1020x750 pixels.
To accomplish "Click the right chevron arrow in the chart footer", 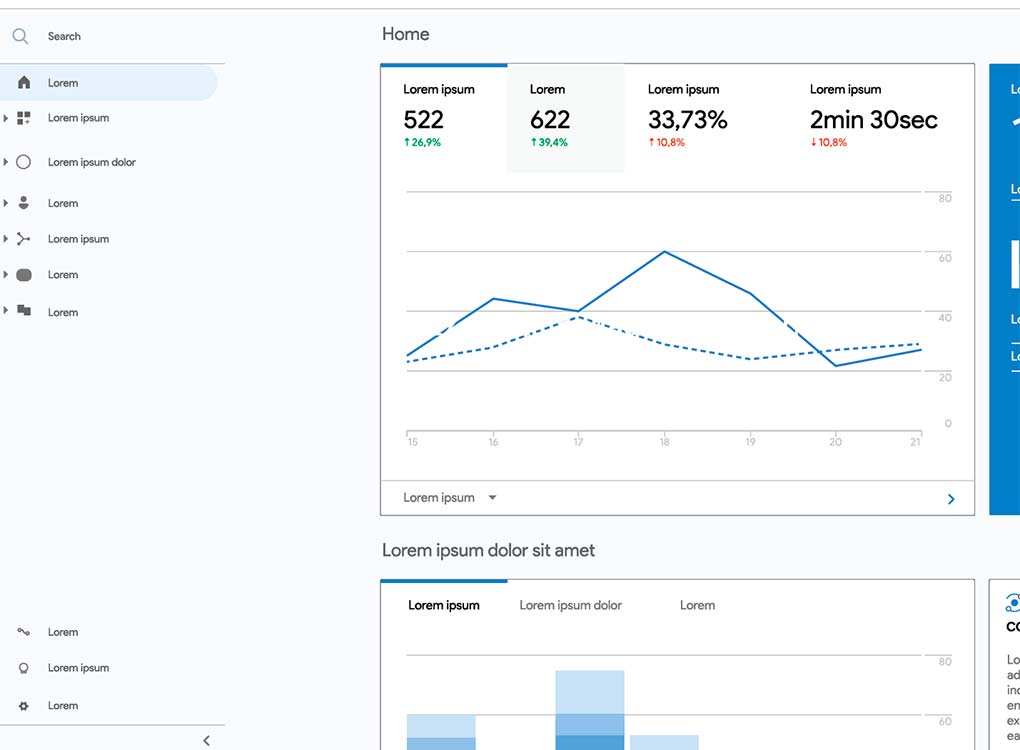I will [951, 499].
